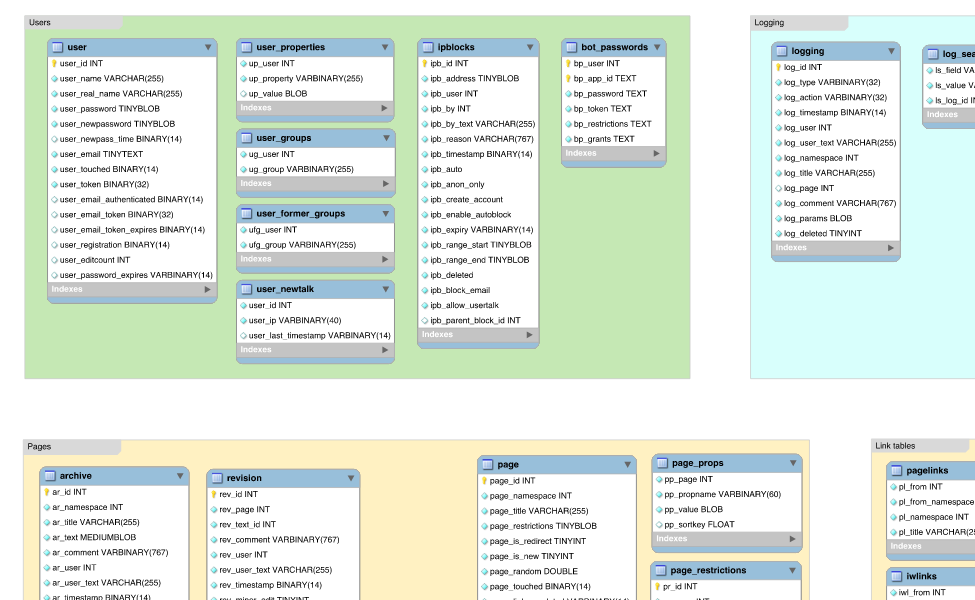The width and height of the screenshot is (975, 600).
Task: Collapse the bot_passwords table header arrow
Action: (657, 47)
